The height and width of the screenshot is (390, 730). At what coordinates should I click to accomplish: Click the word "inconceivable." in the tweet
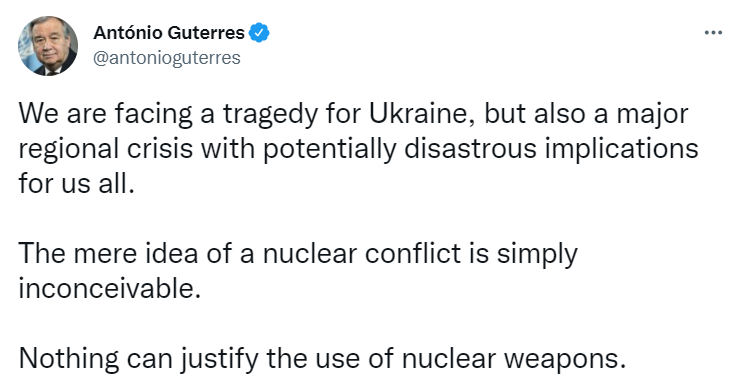[110, 289]
